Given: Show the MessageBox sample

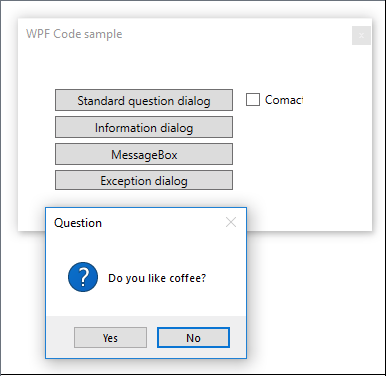Looking at the screenshot, I should pyautogui.click(x=144, y=154).
